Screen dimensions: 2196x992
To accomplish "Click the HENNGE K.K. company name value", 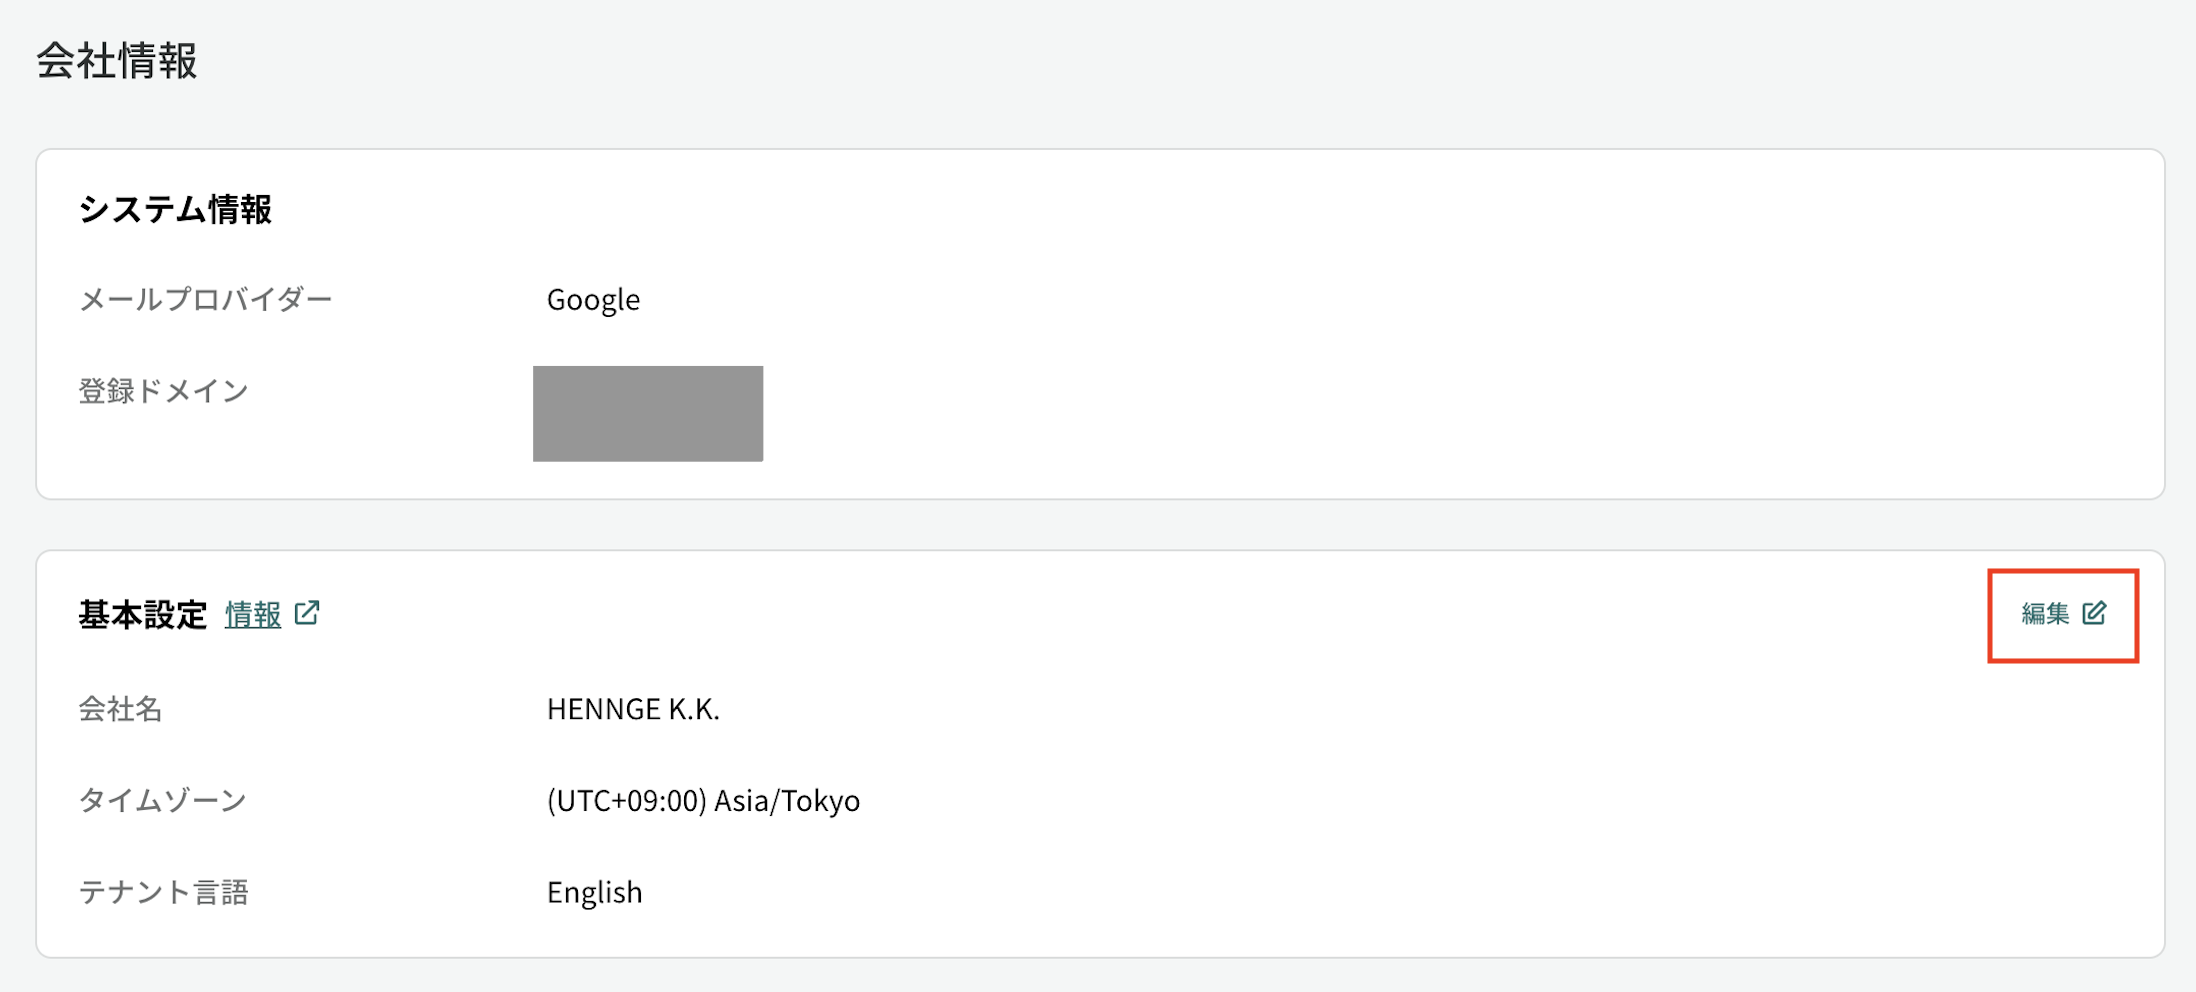I will pos(633,709).
